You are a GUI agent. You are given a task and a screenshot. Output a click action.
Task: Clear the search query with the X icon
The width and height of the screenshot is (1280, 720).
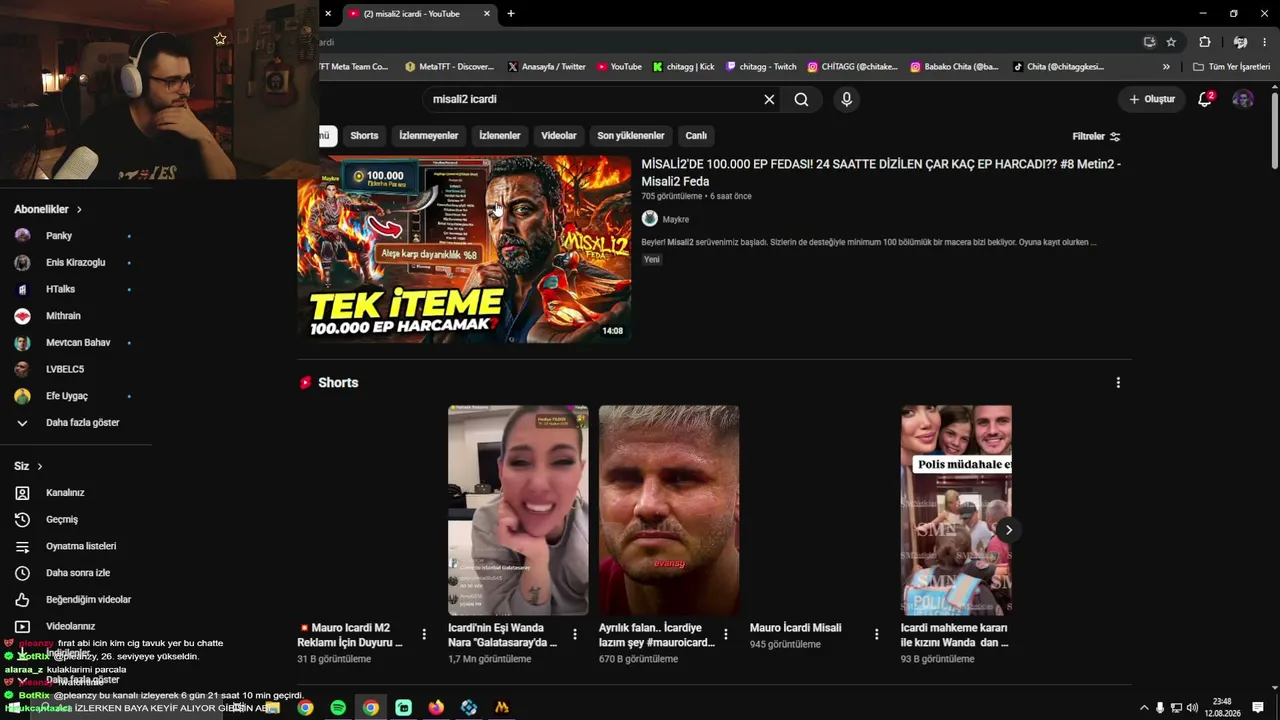click(769, 99)
